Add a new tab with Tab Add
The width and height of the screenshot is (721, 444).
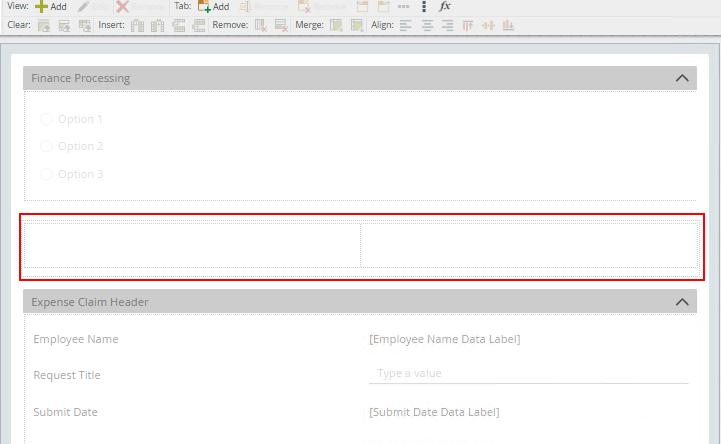[x=213, y=6]
